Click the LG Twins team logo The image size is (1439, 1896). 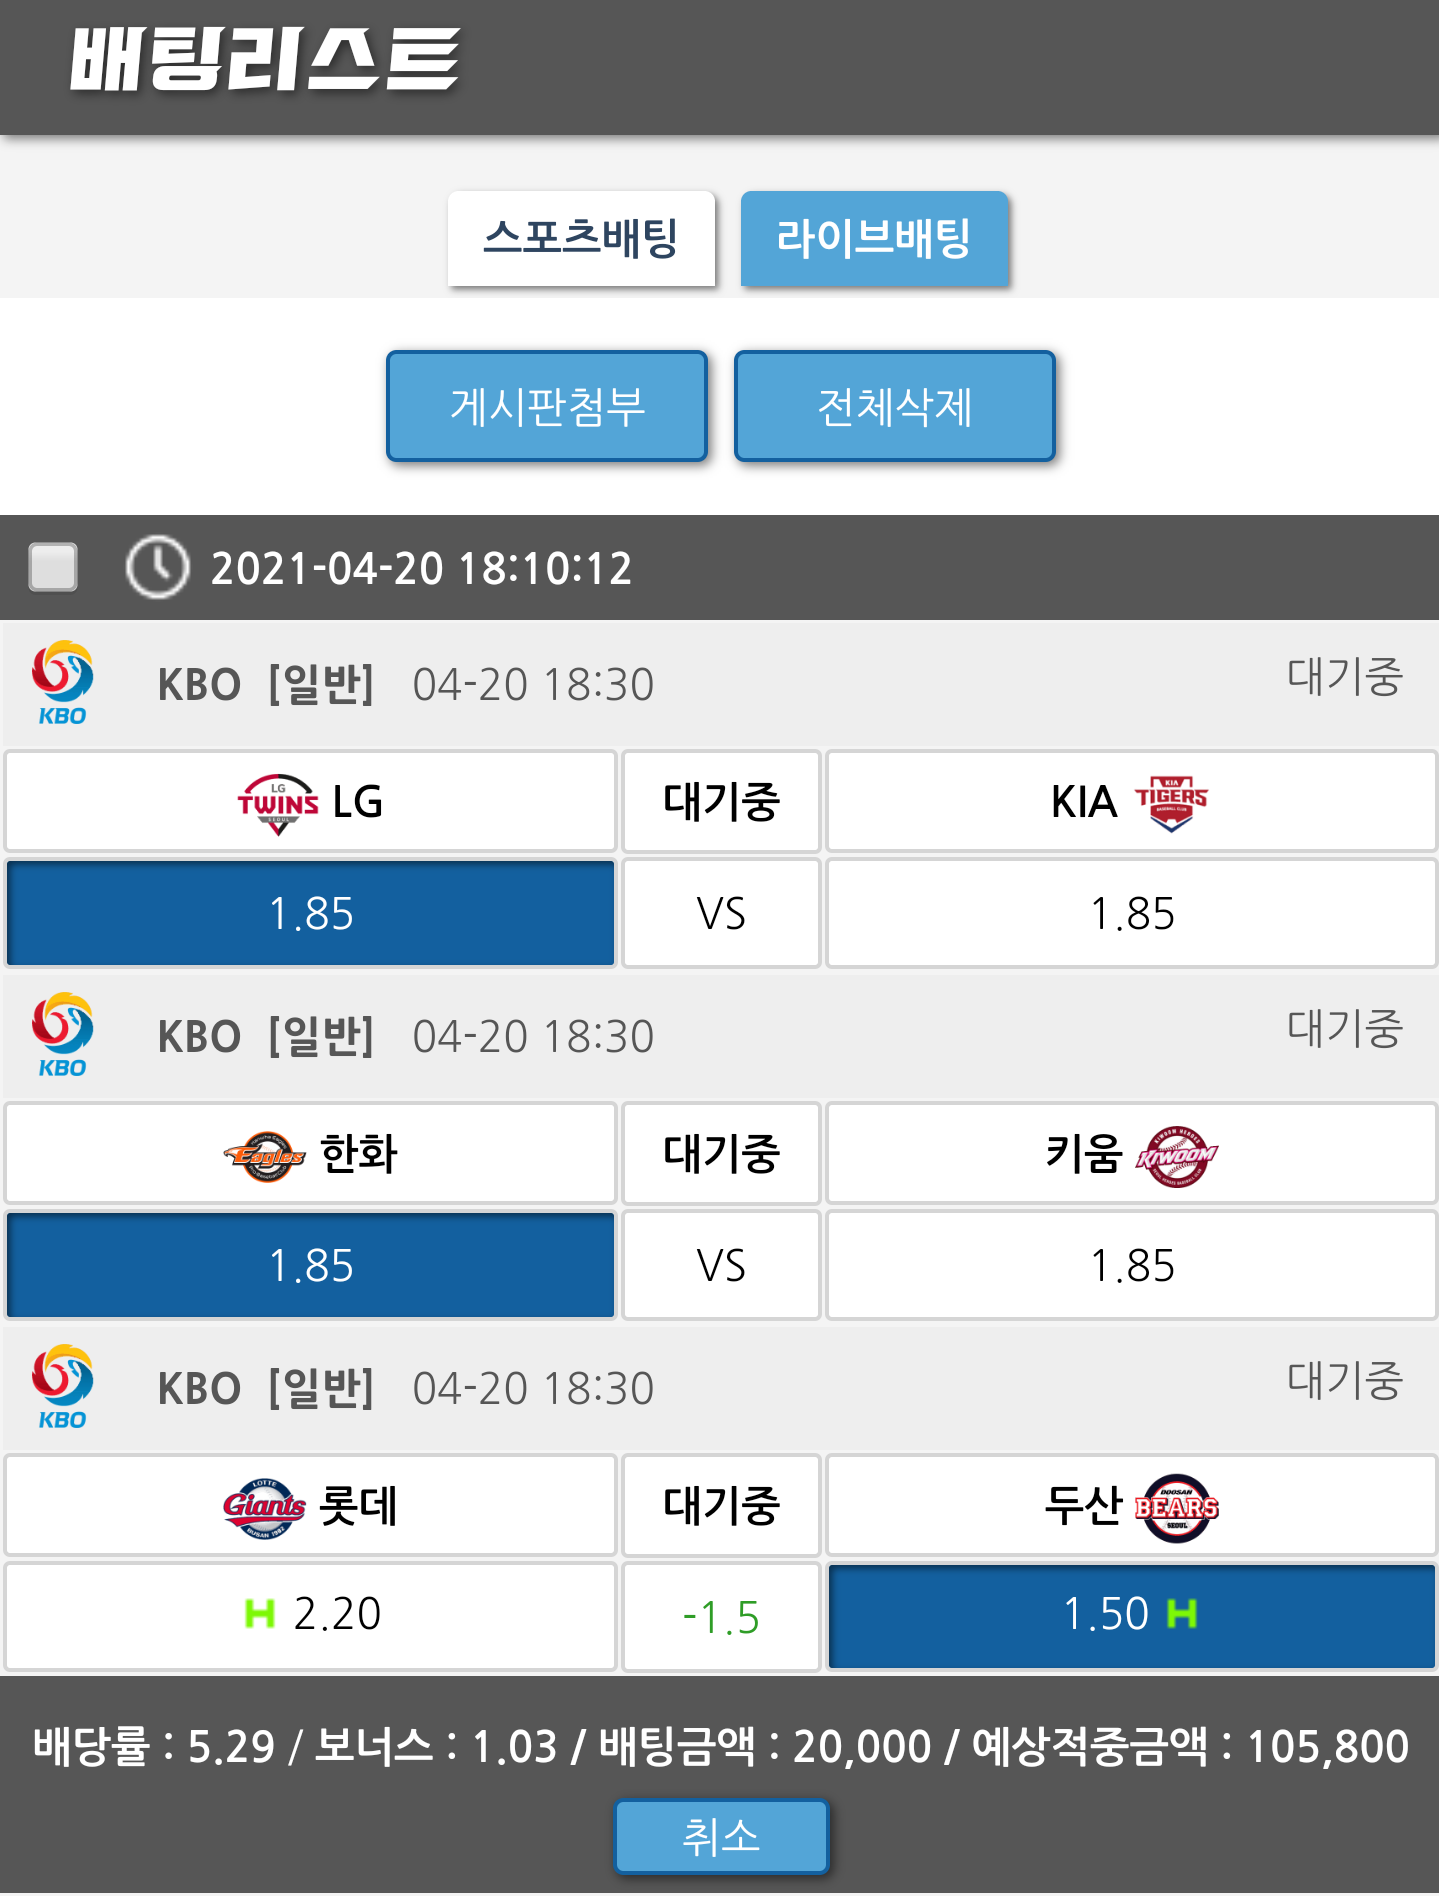277,803
